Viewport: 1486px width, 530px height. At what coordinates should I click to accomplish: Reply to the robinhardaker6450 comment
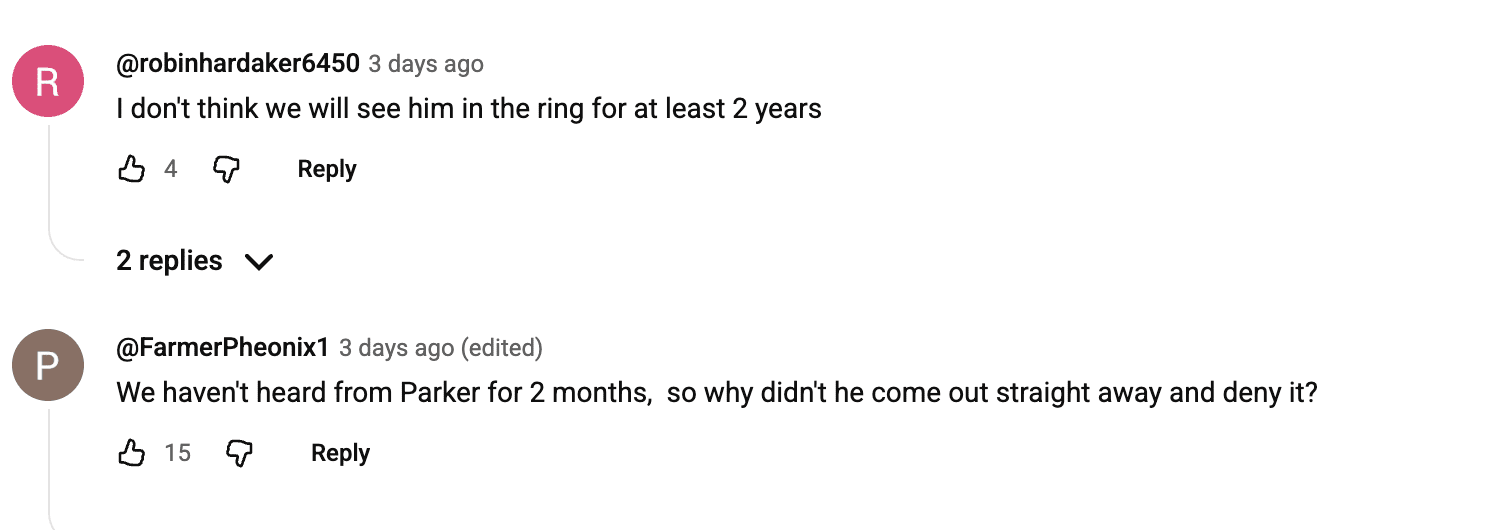point(327,170)
